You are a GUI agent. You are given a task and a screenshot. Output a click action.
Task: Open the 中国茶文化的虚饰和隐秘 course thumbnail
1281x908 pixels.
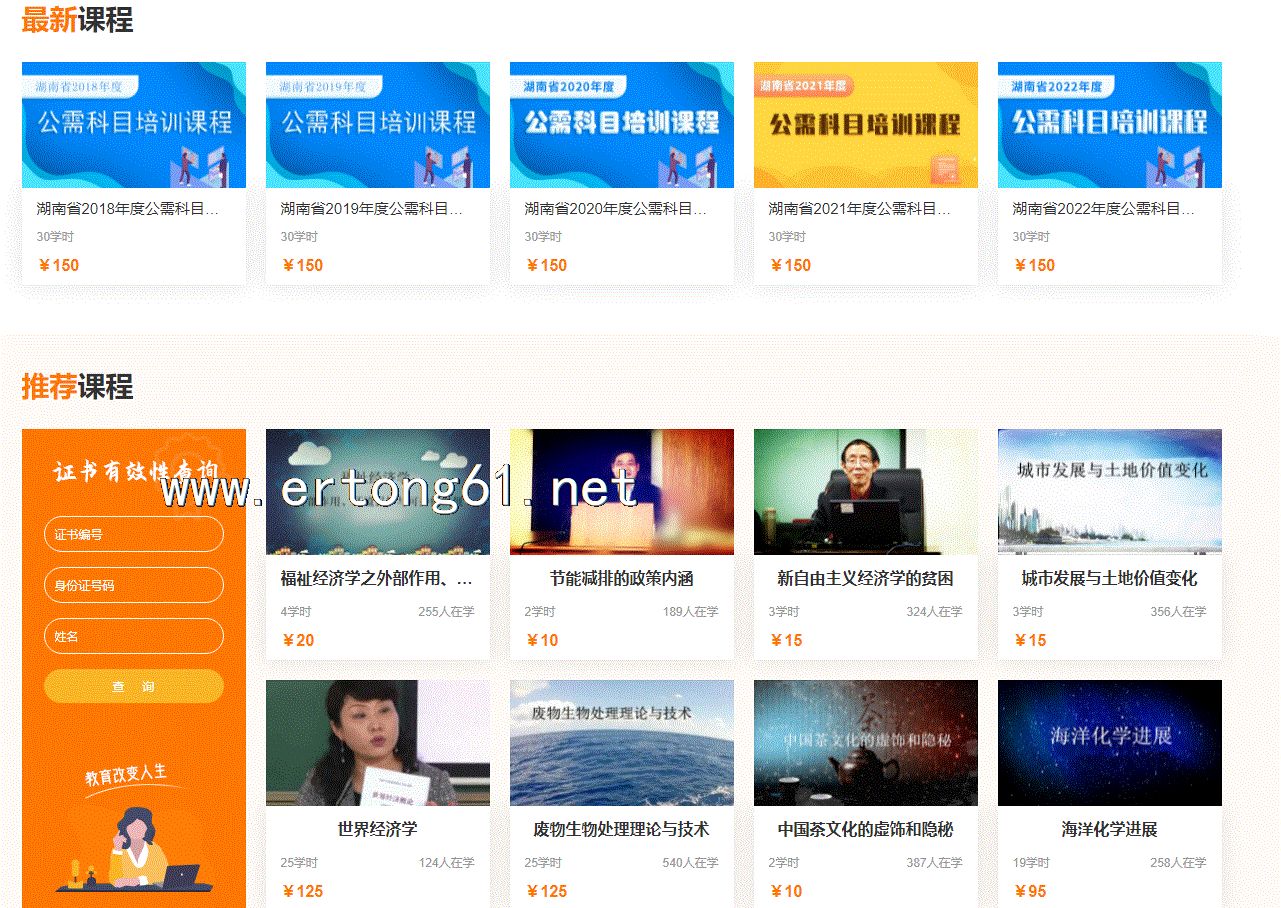865,743
